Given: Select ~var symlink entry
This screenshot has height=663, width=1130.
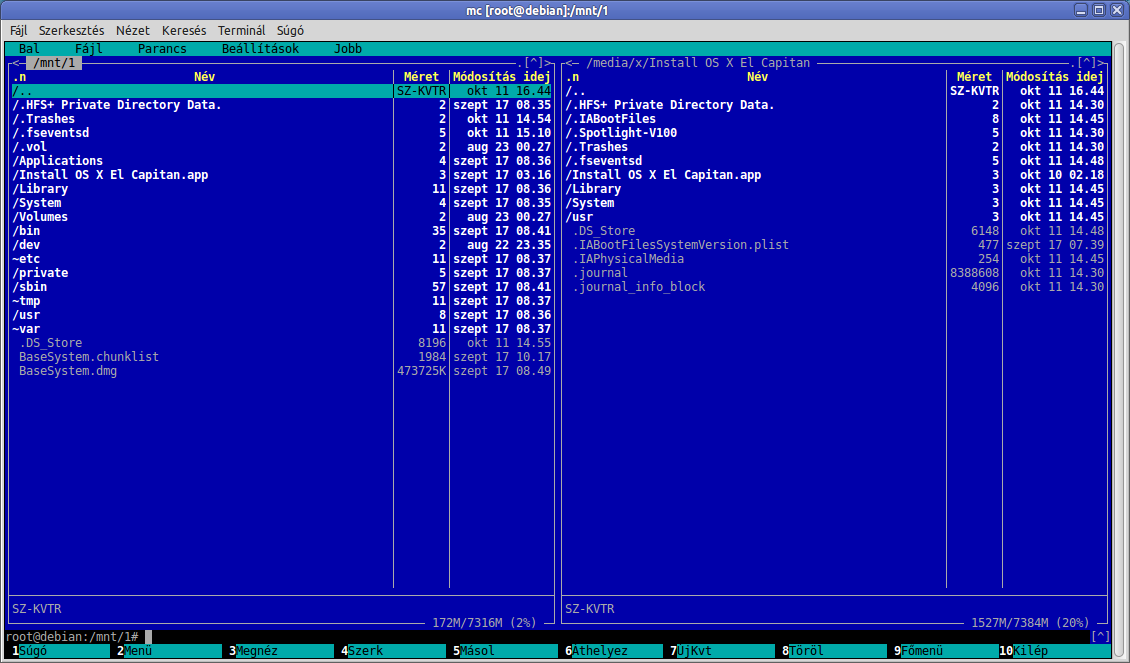Looking at the screenshot, I should (281, 329).
